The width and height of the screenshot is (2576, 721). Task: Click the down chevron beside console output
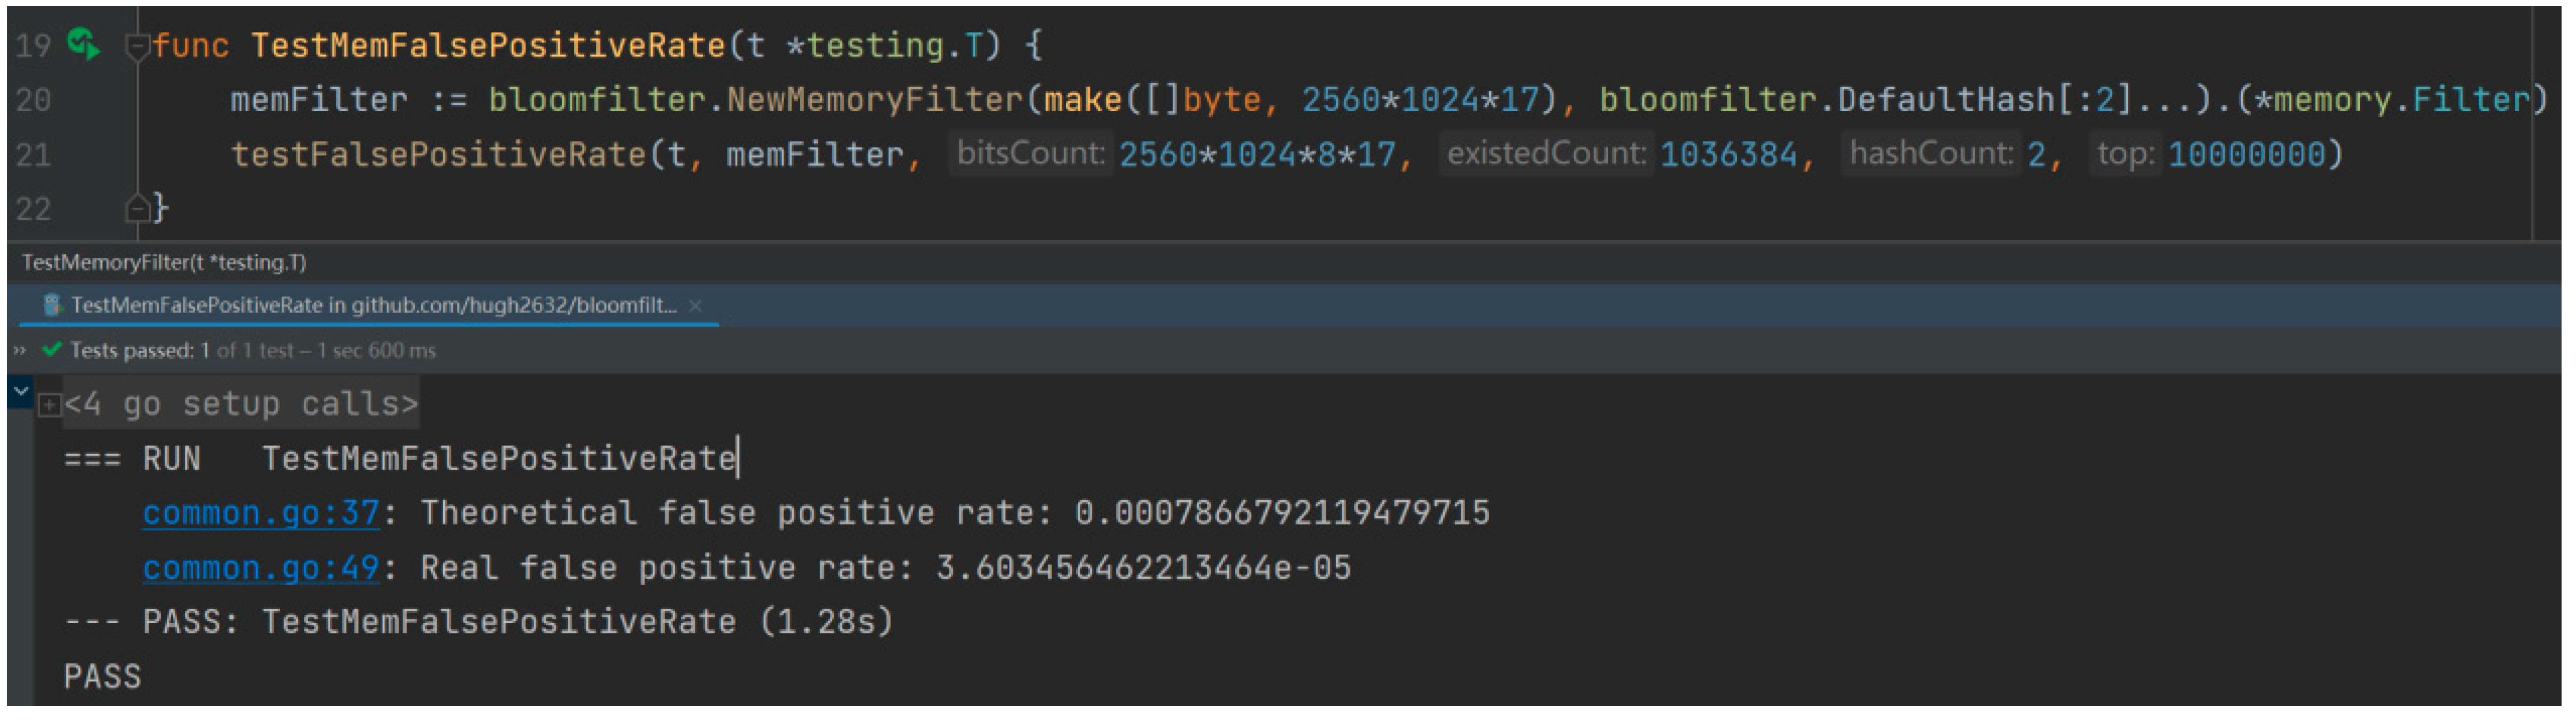click(20, 391)
